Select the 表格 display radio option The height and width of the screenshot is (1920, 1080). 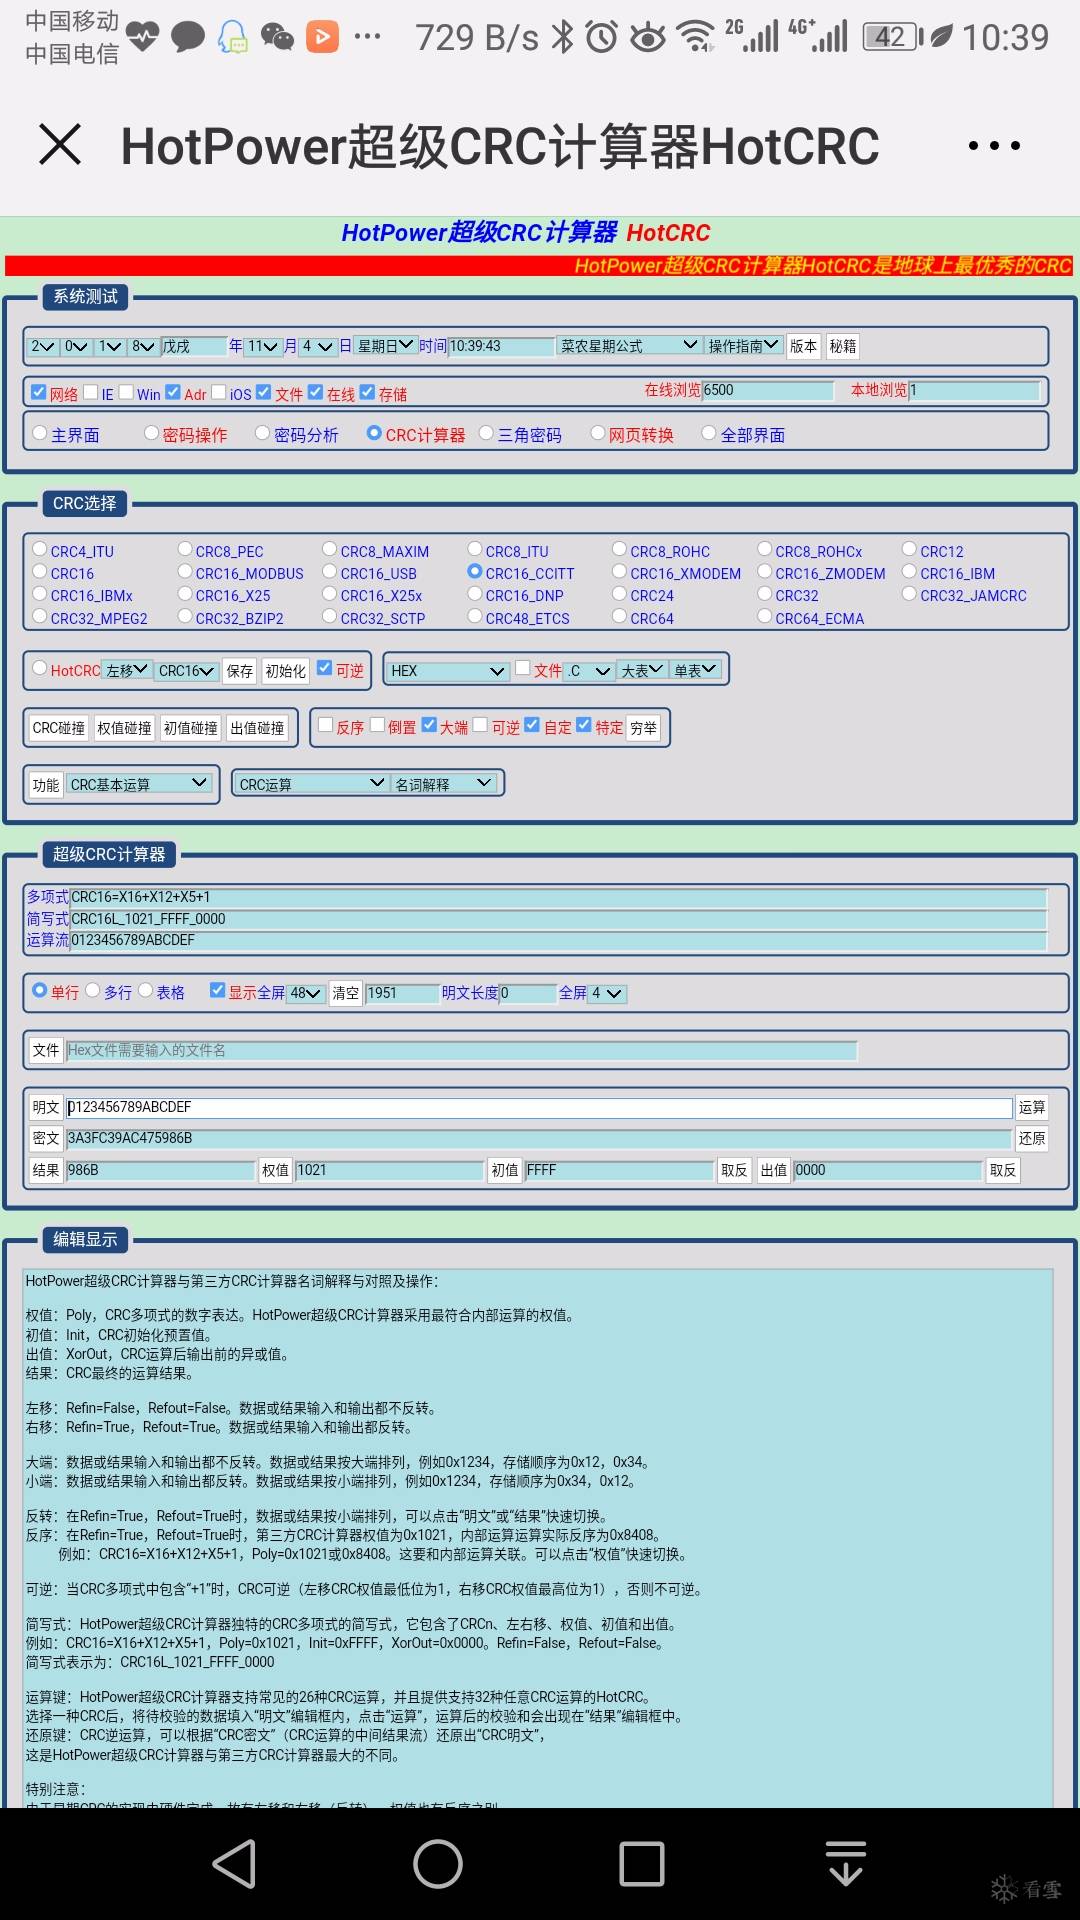pos(146,990)
